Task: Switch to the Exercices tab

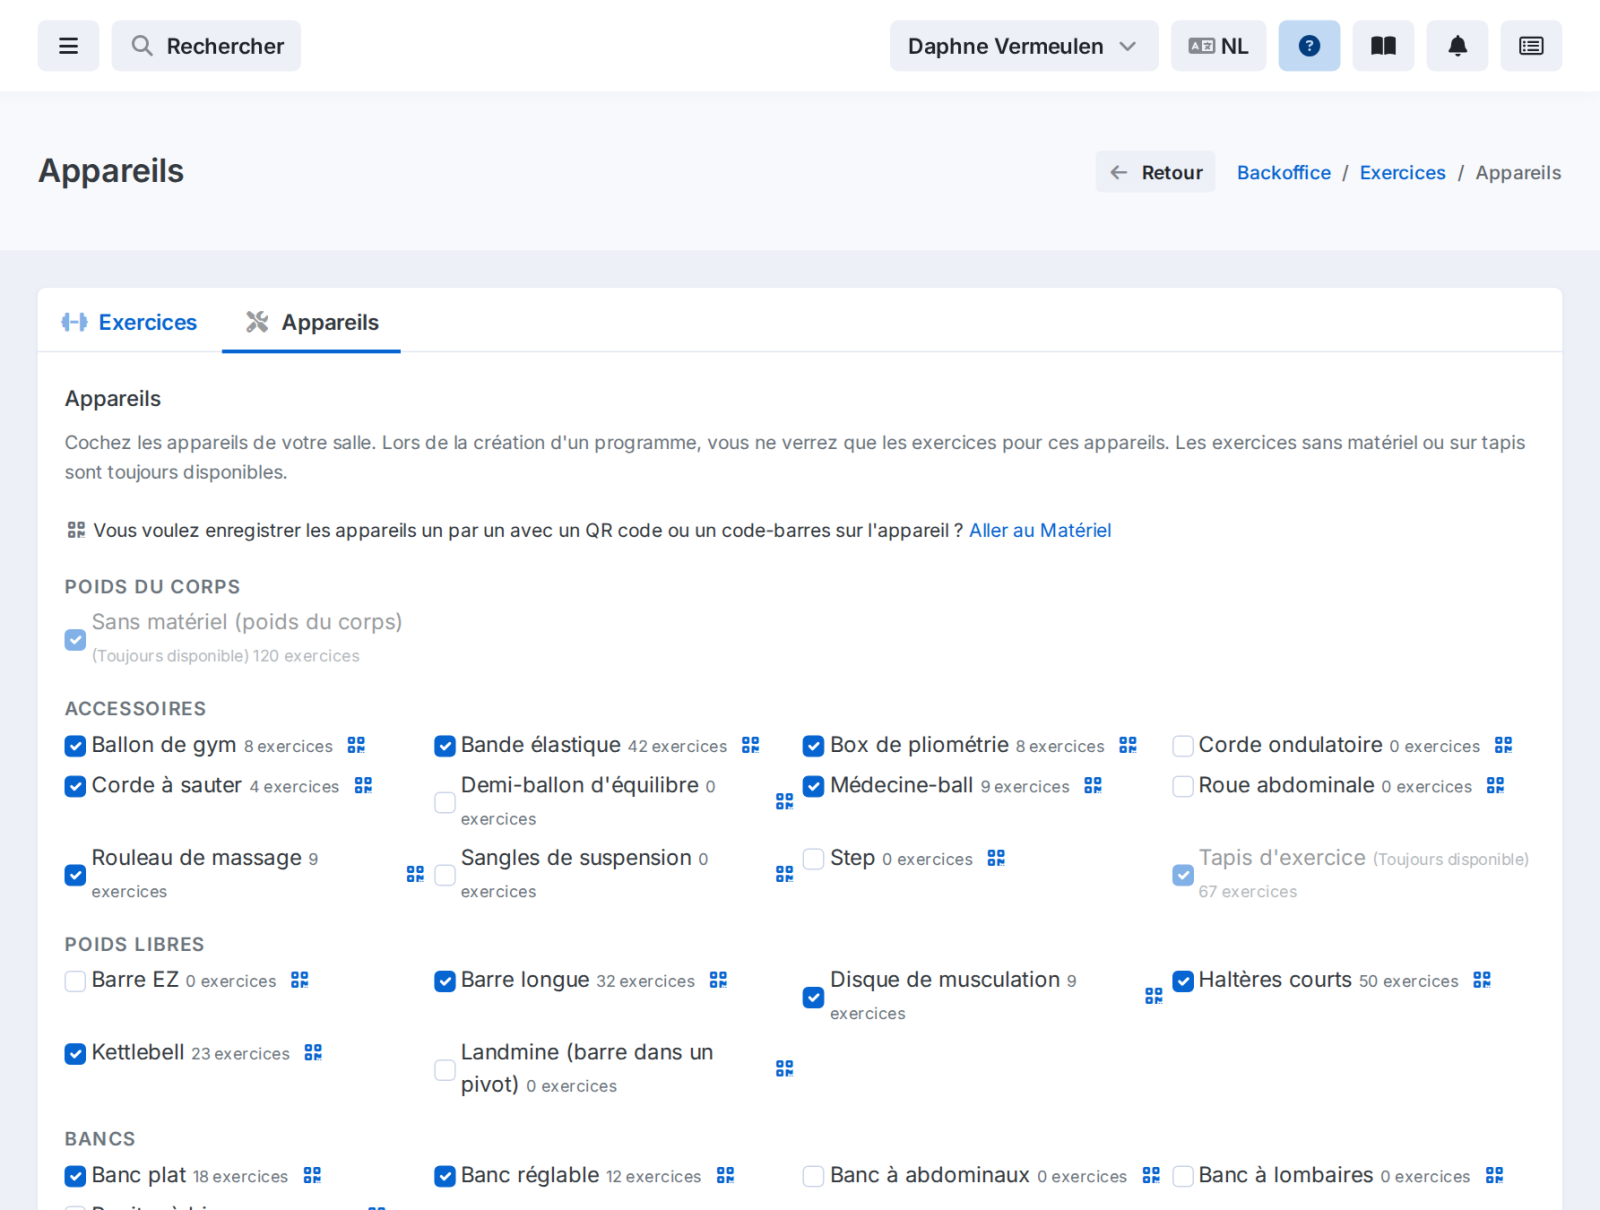Action: click(130, 322)
